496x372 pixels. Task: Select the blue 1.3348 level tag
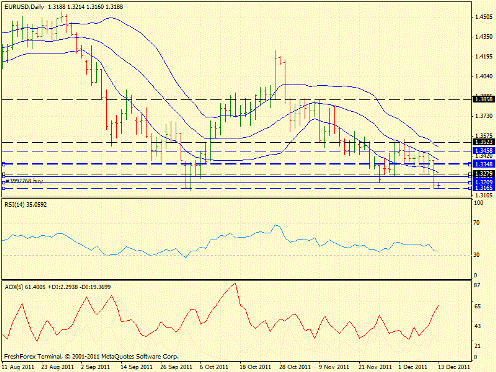(x=484, y=164)
